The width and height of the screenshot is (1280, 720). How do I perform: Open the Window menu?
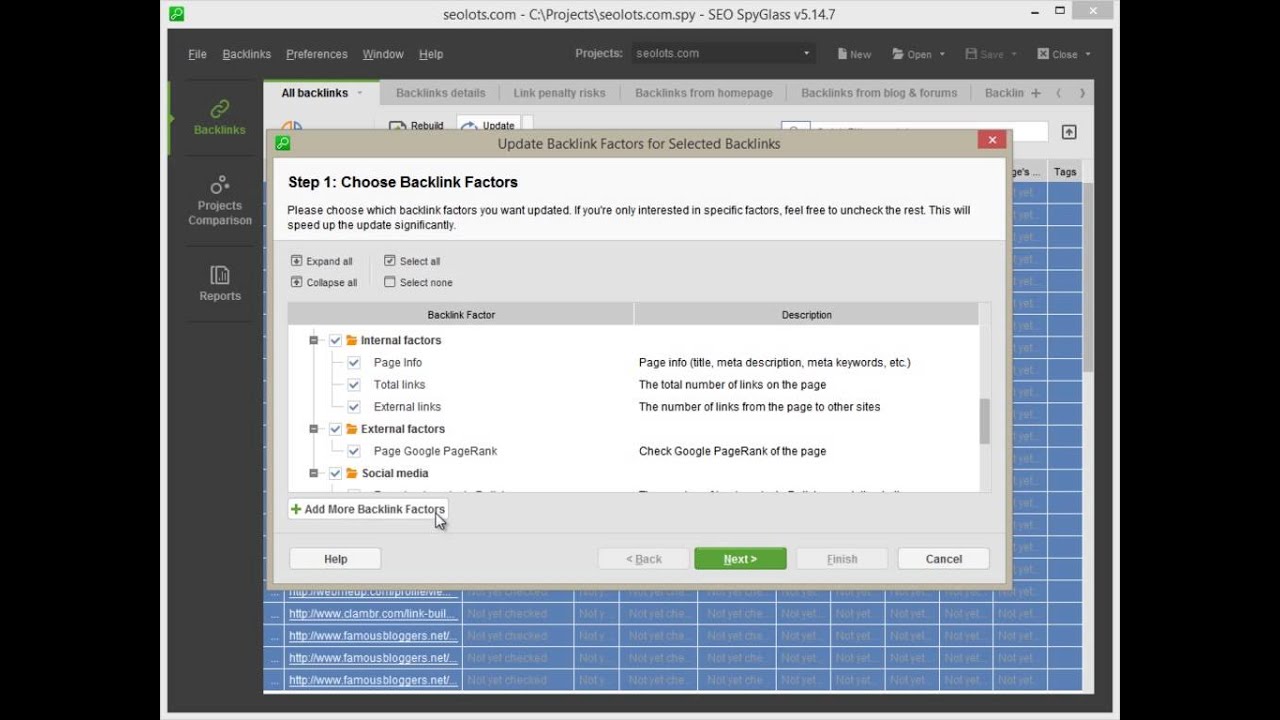point(383,54)
